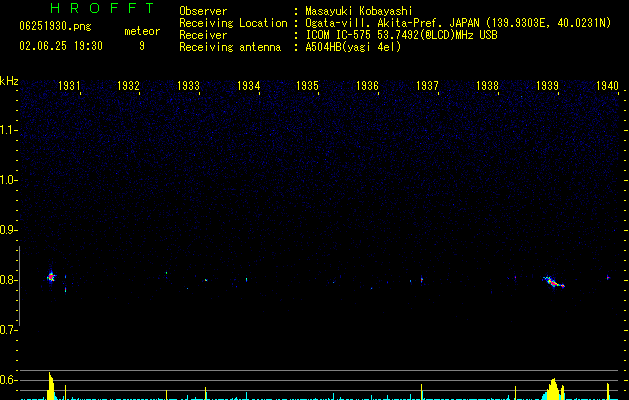Click the small echo near the 1937 marker
Viewport: 629px width, 400px height.
[422, 280]
